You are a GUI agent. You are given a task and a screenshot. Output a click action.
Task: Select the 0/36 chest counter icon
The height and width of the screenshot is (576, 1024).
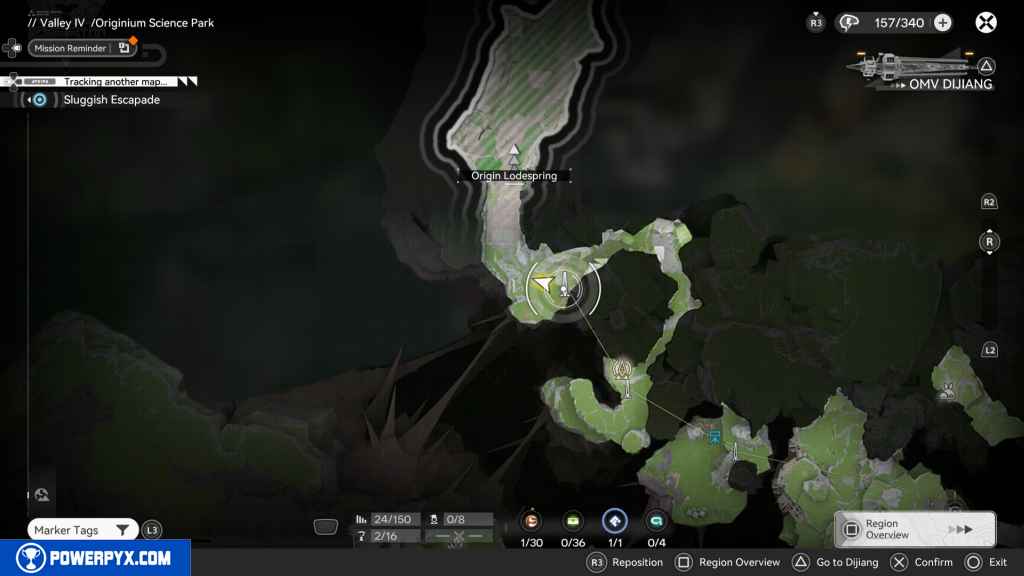click(573, 521)
